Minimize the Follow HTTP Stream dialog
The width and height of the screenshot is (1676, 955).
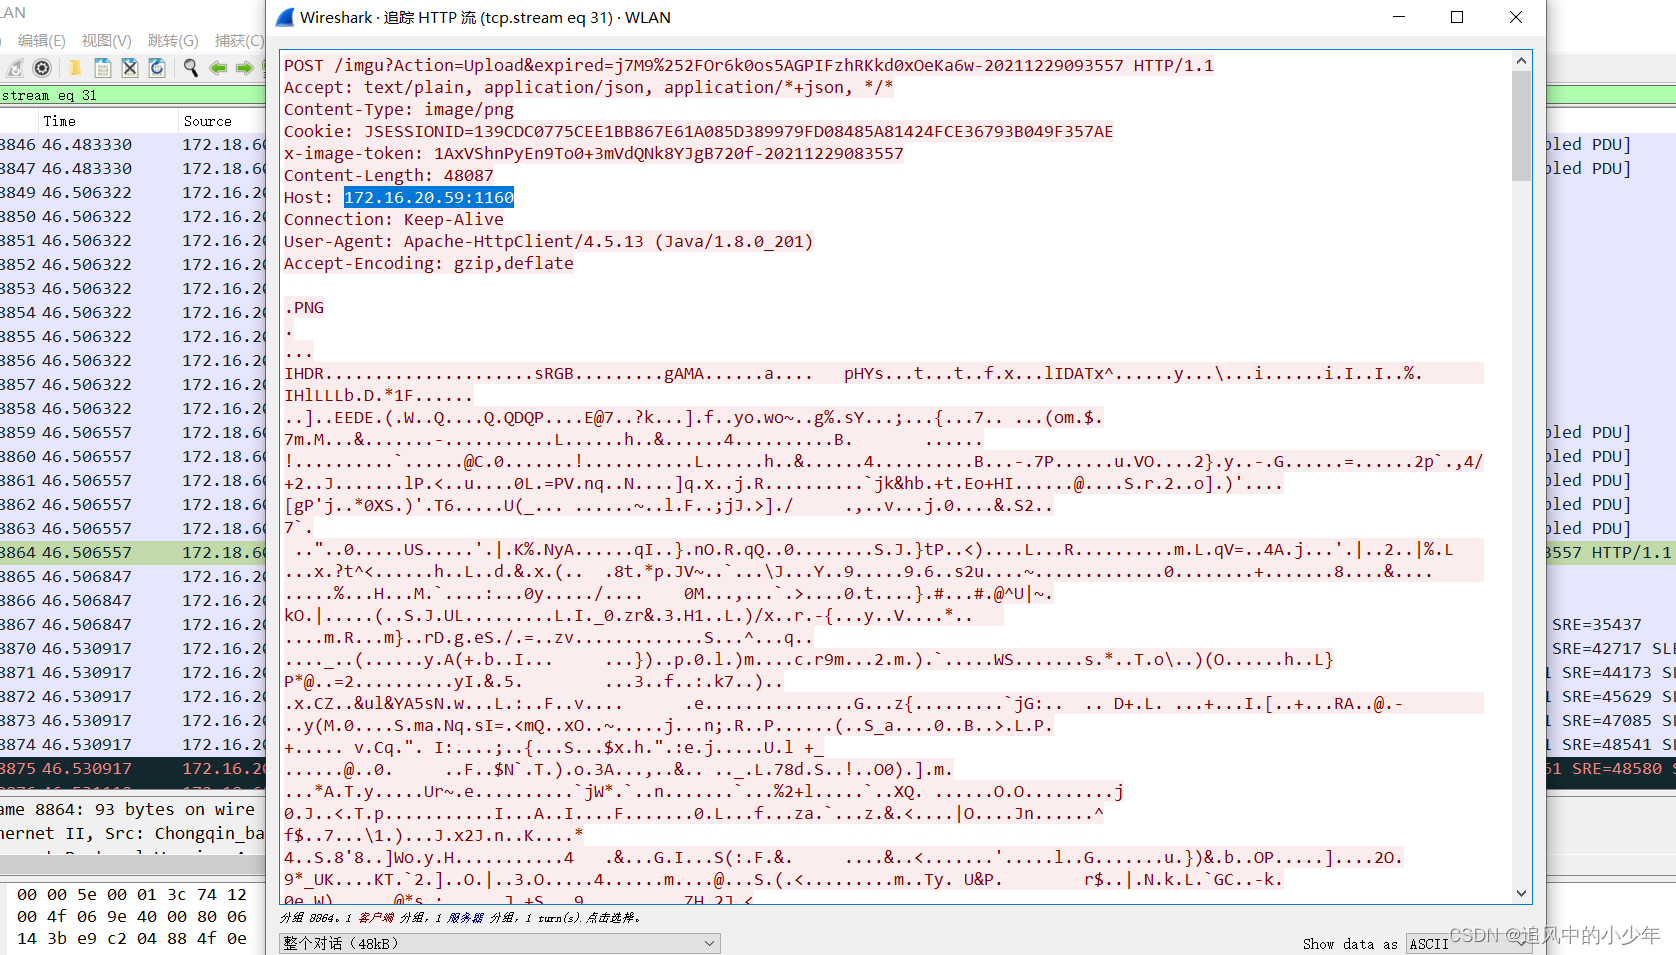(1399, 17)
